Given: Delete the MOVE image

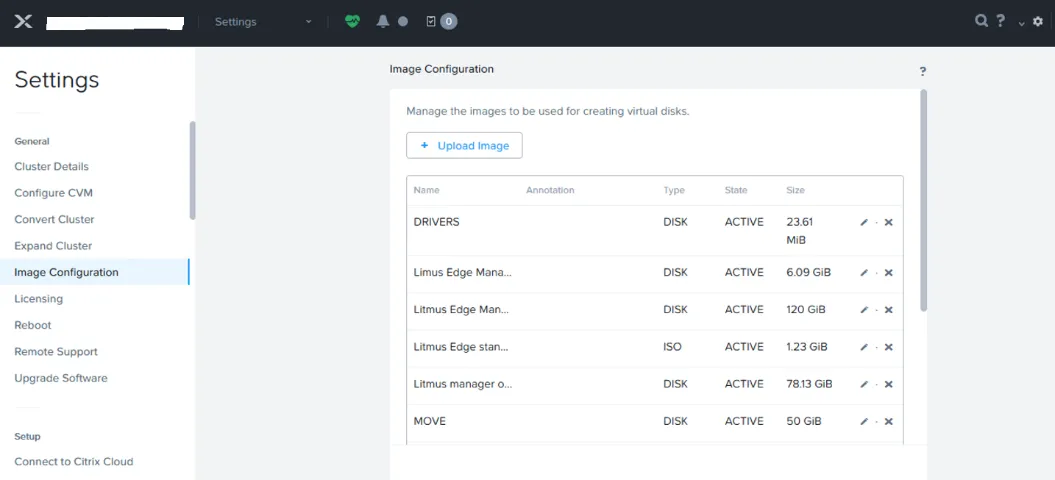Looking at the screenshot, I should (888, 421).
